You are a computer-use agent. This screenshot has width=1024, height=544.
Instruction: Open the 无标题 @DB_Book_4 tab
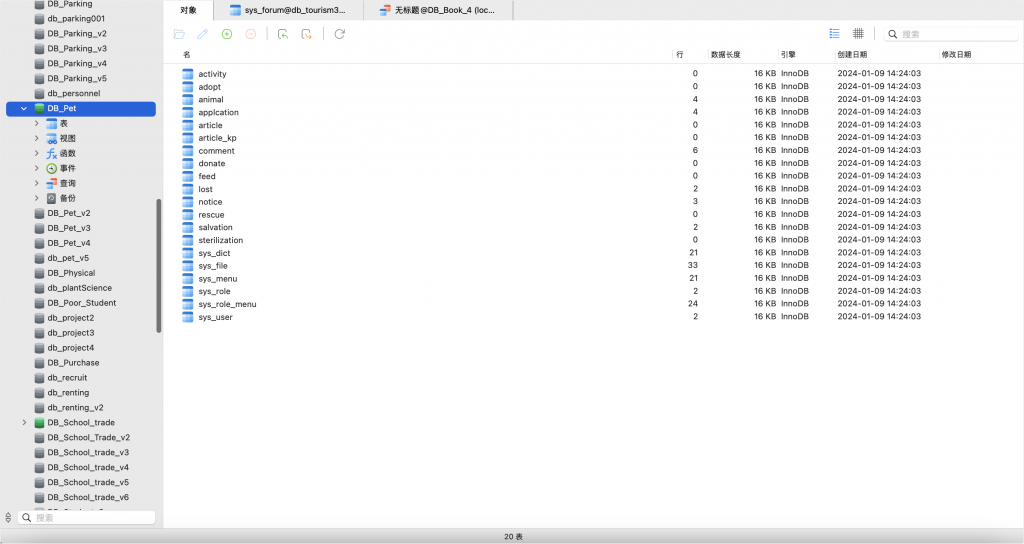[x=439, y=10]
